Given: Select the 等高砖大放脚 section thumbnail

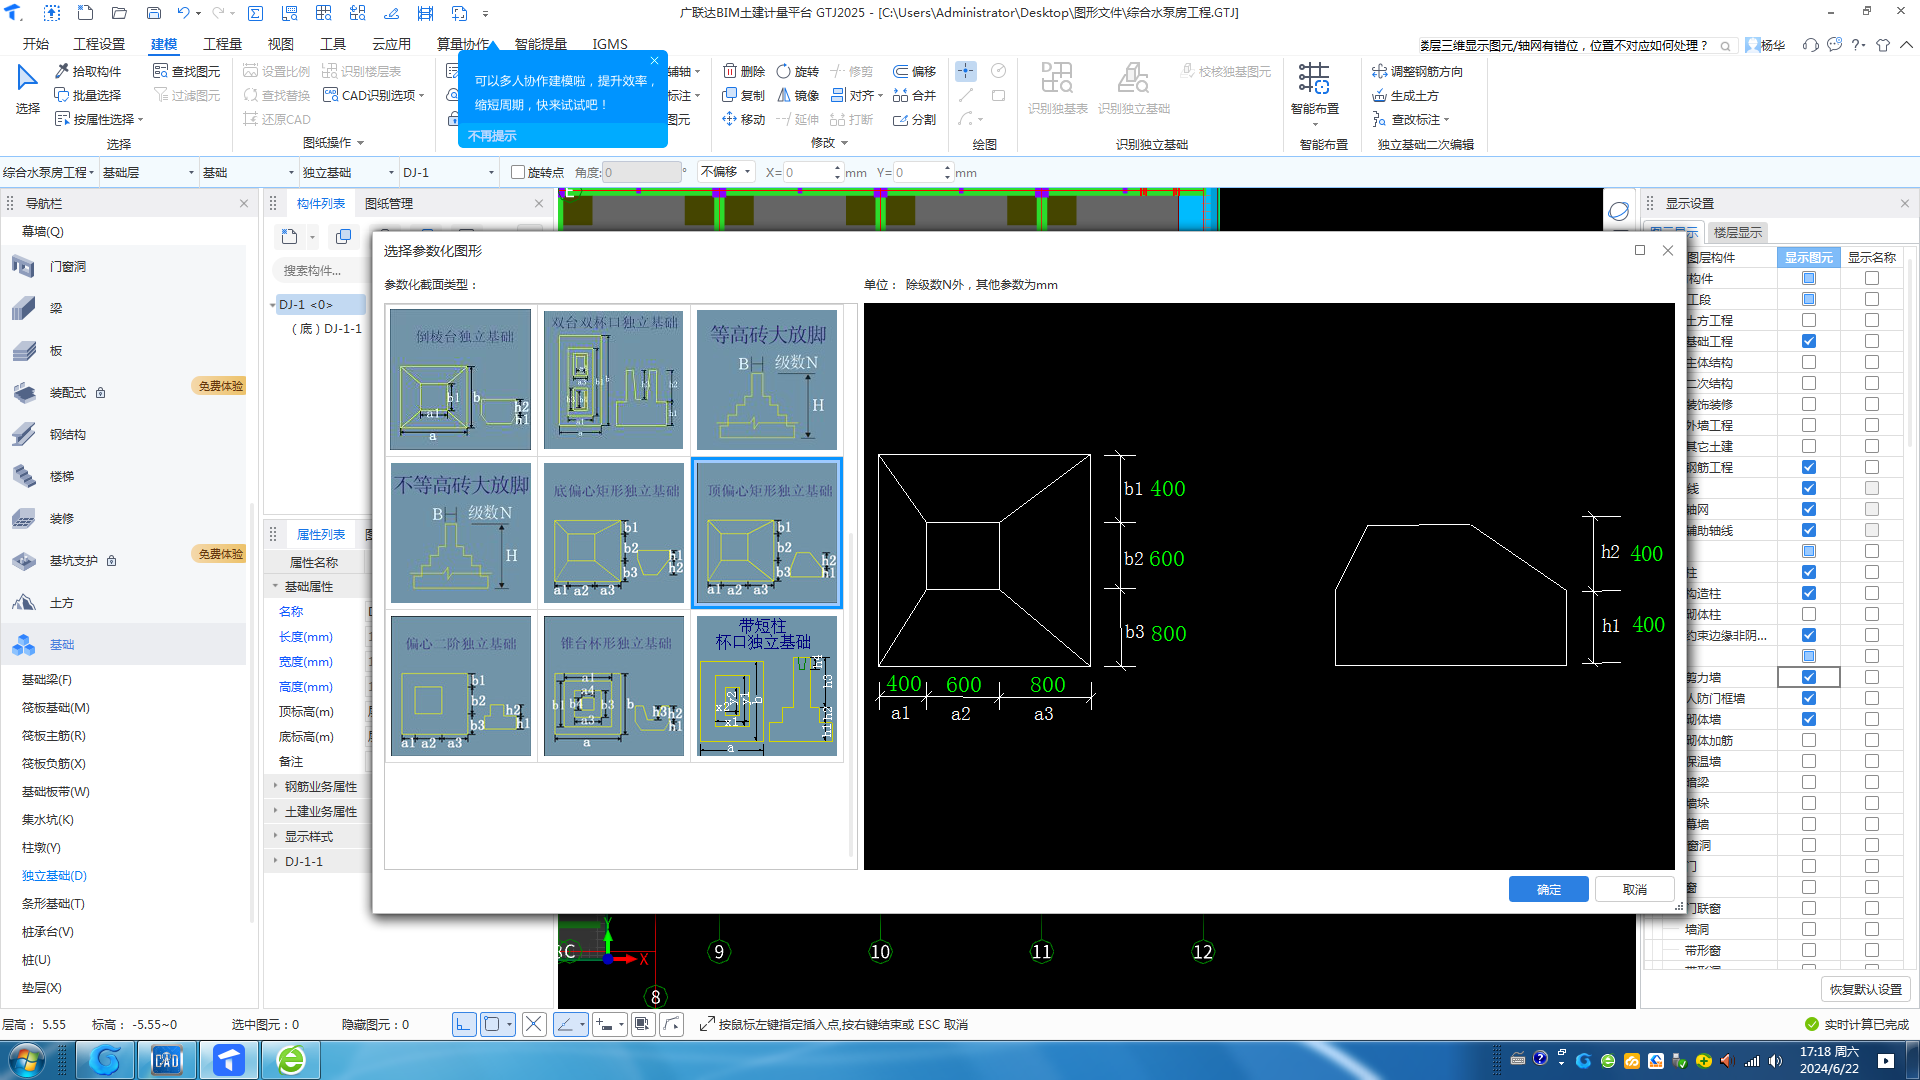Looking at the screenshot, I should (x=767, y=379).
